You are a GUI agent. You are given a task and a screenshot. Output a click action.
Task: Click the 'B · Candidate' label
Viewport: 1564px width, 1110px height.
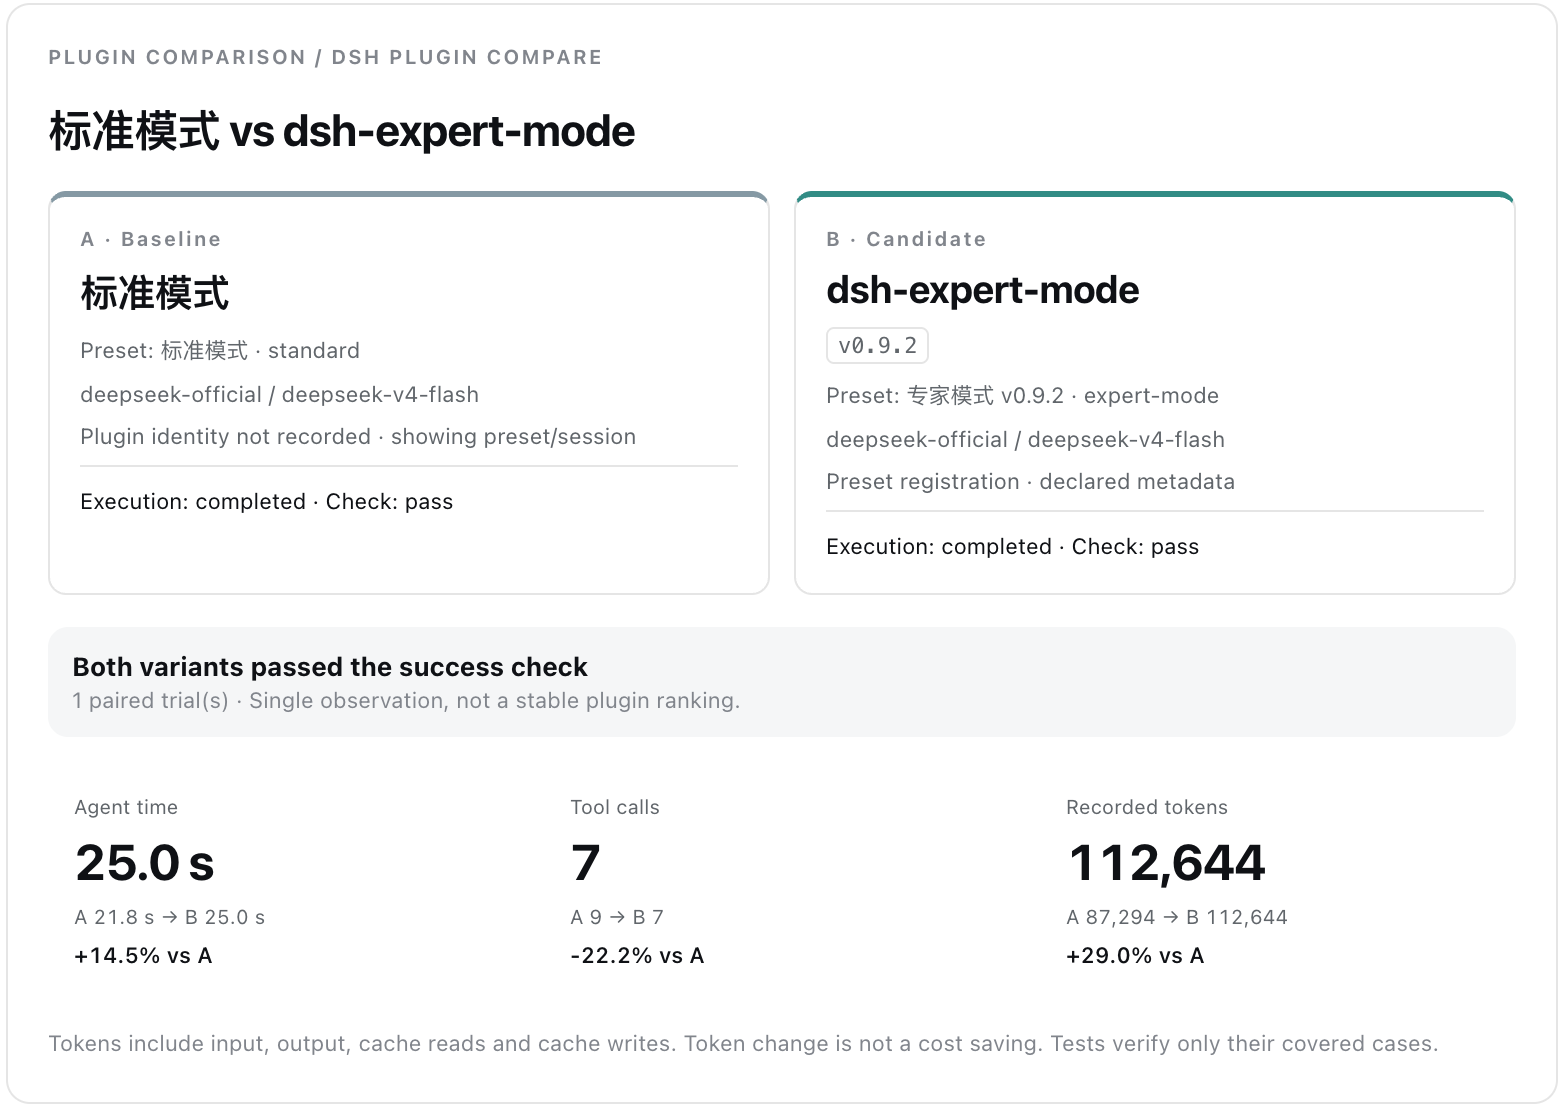pos(906,239)
